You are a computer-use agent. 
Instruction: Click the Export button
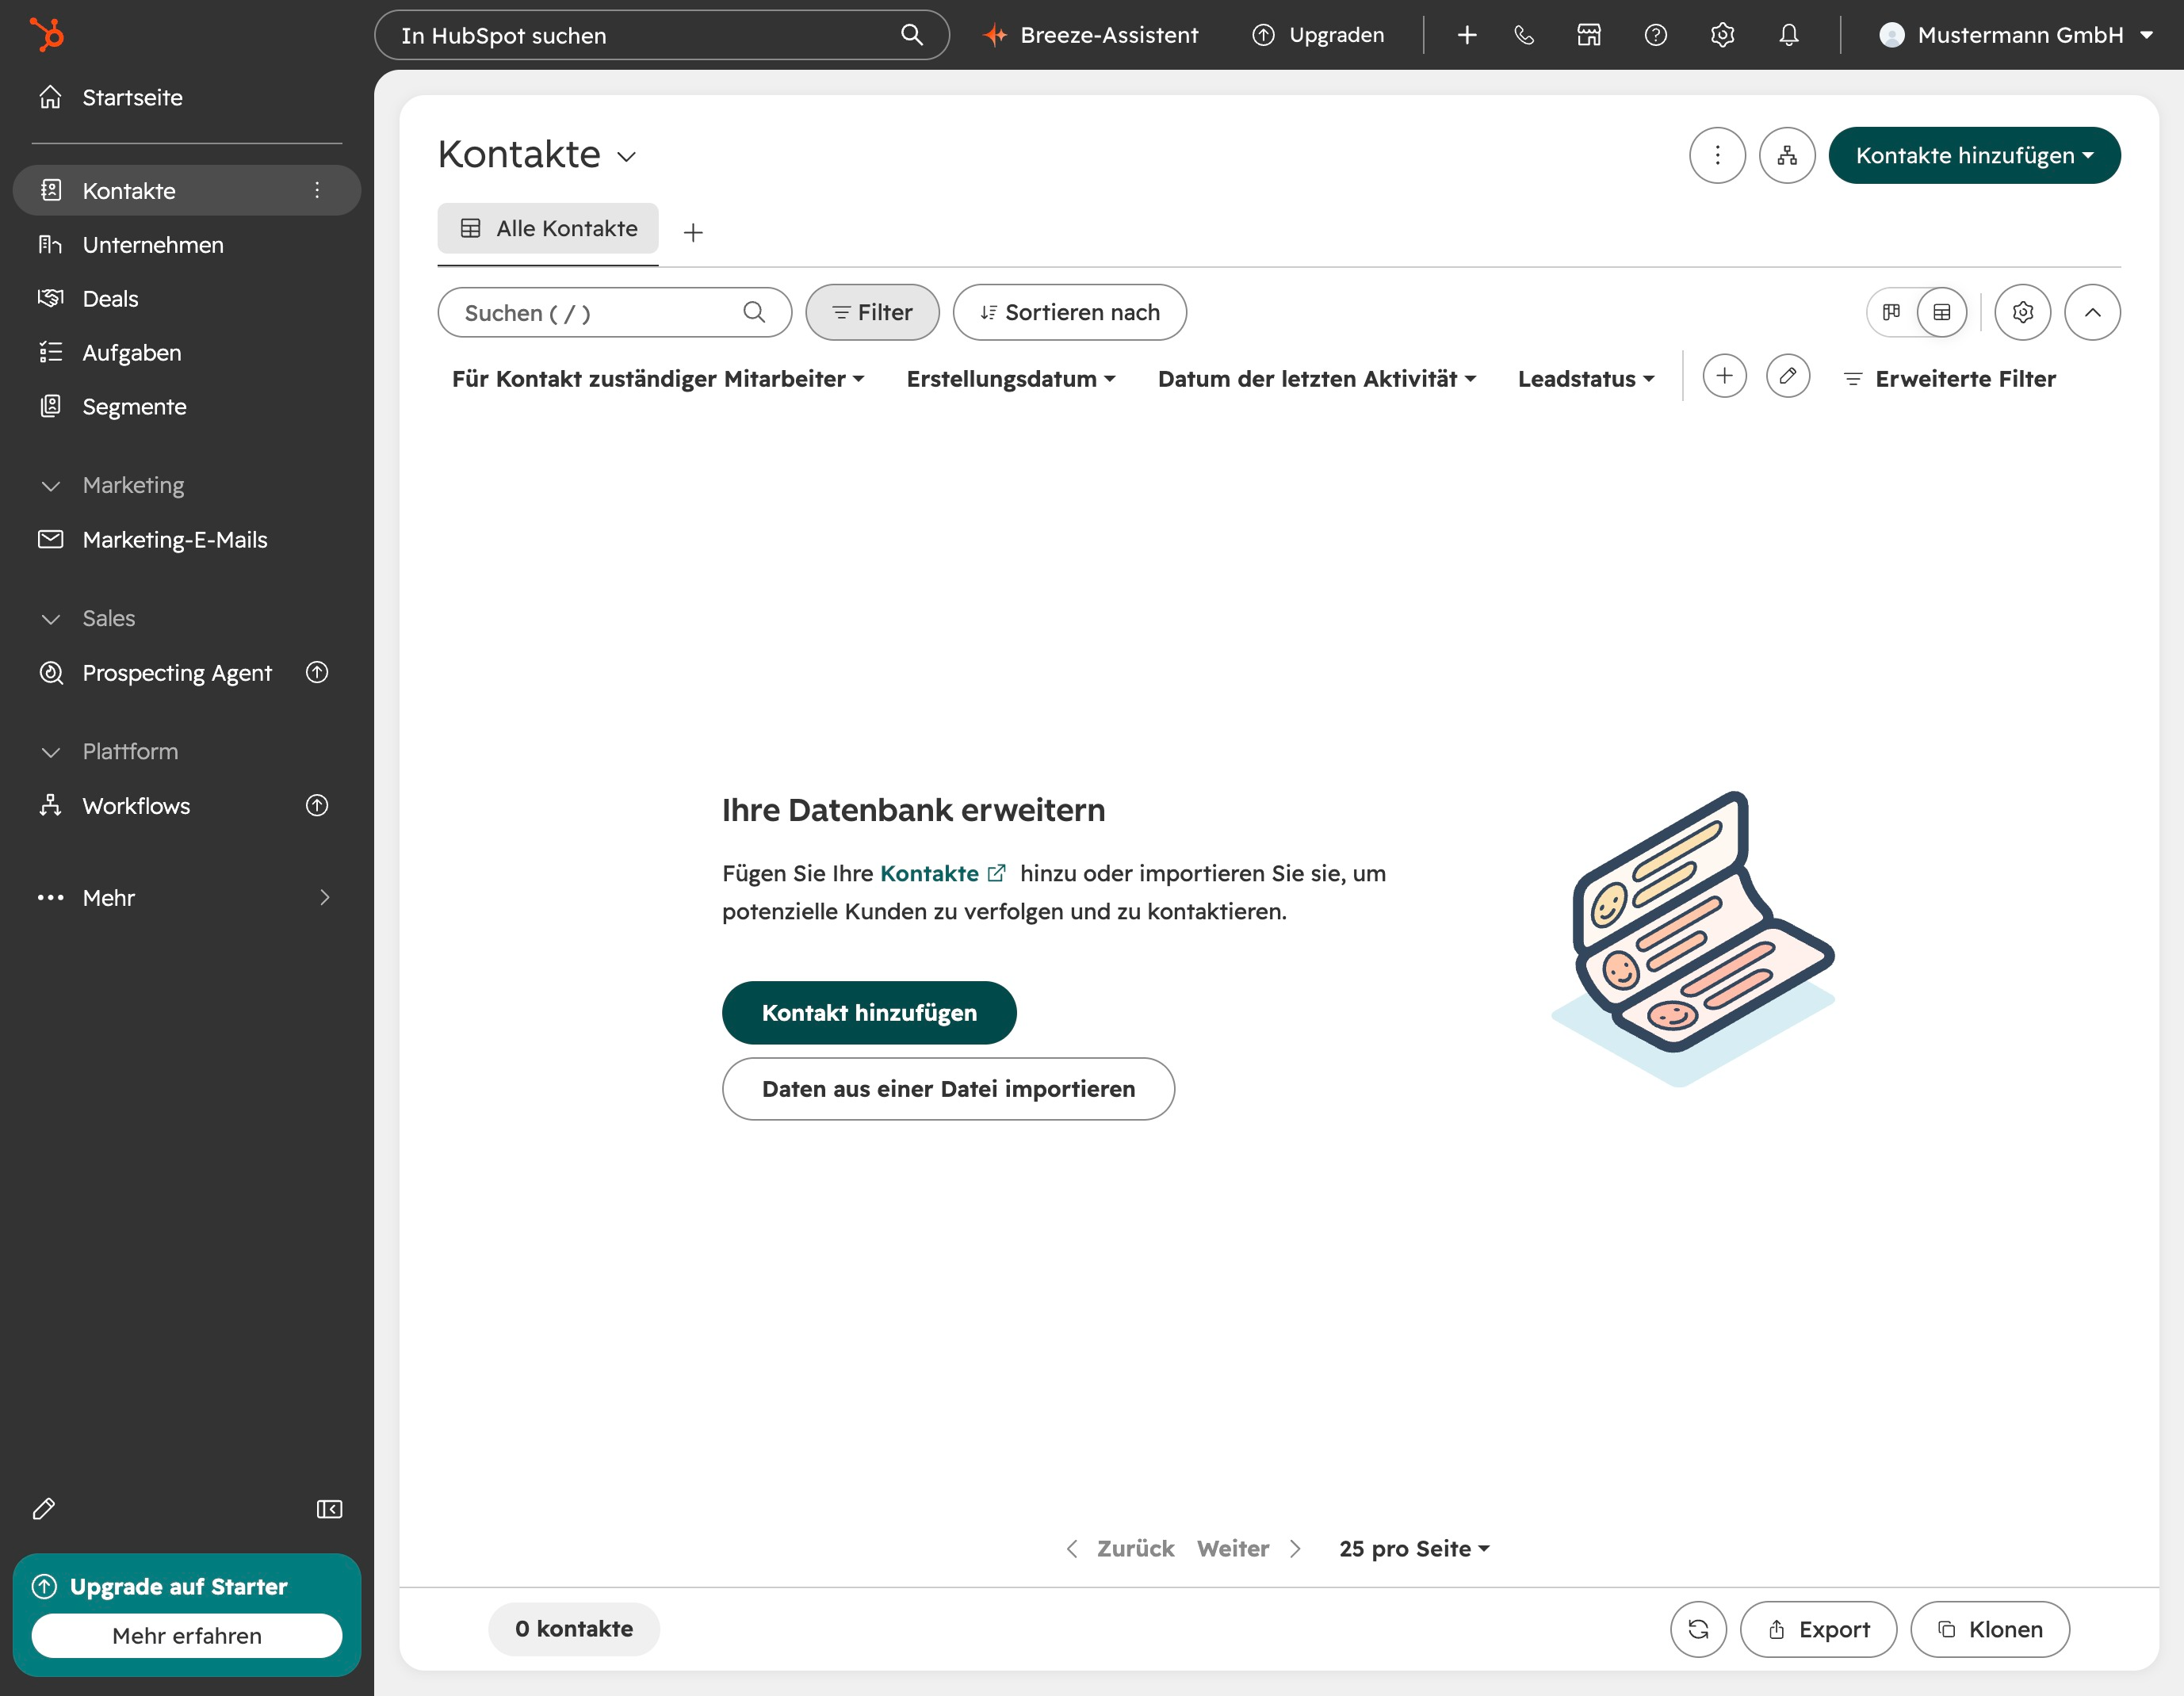pyautogui.click(x=1818, y=1629)
